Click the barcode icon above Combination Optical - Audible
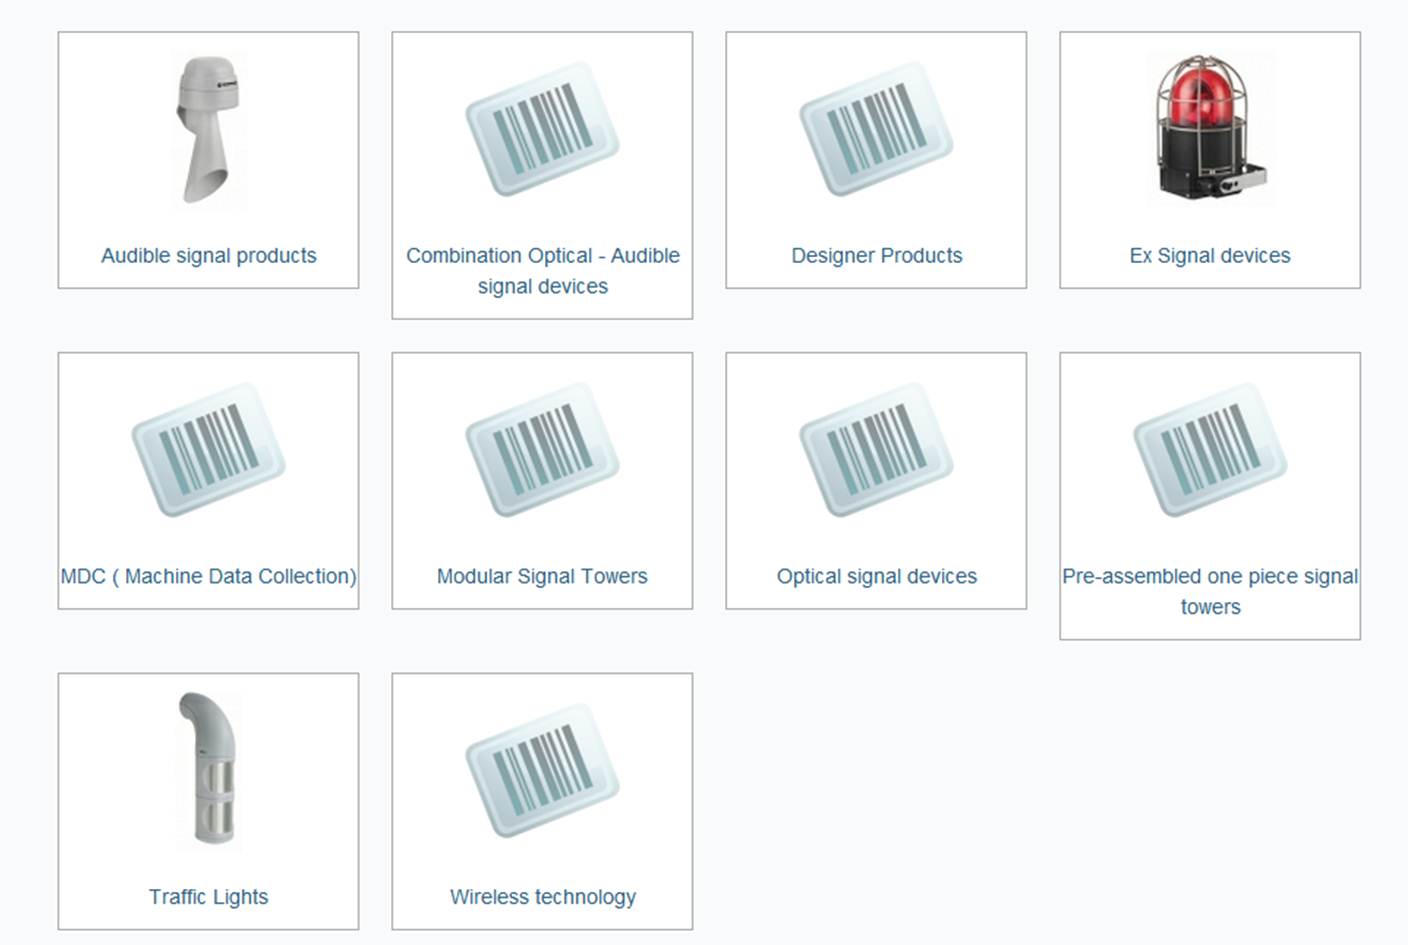The height and width of the screenshot is (945, 1408). click(542, 129)
